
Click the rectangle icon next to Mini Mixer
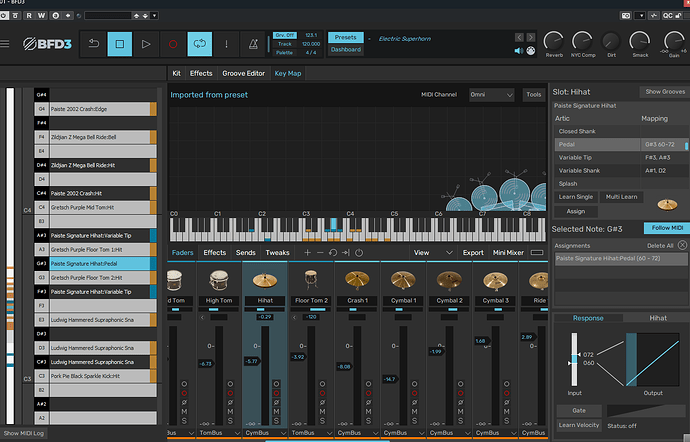pyautogui.click(x=537, y=252)
